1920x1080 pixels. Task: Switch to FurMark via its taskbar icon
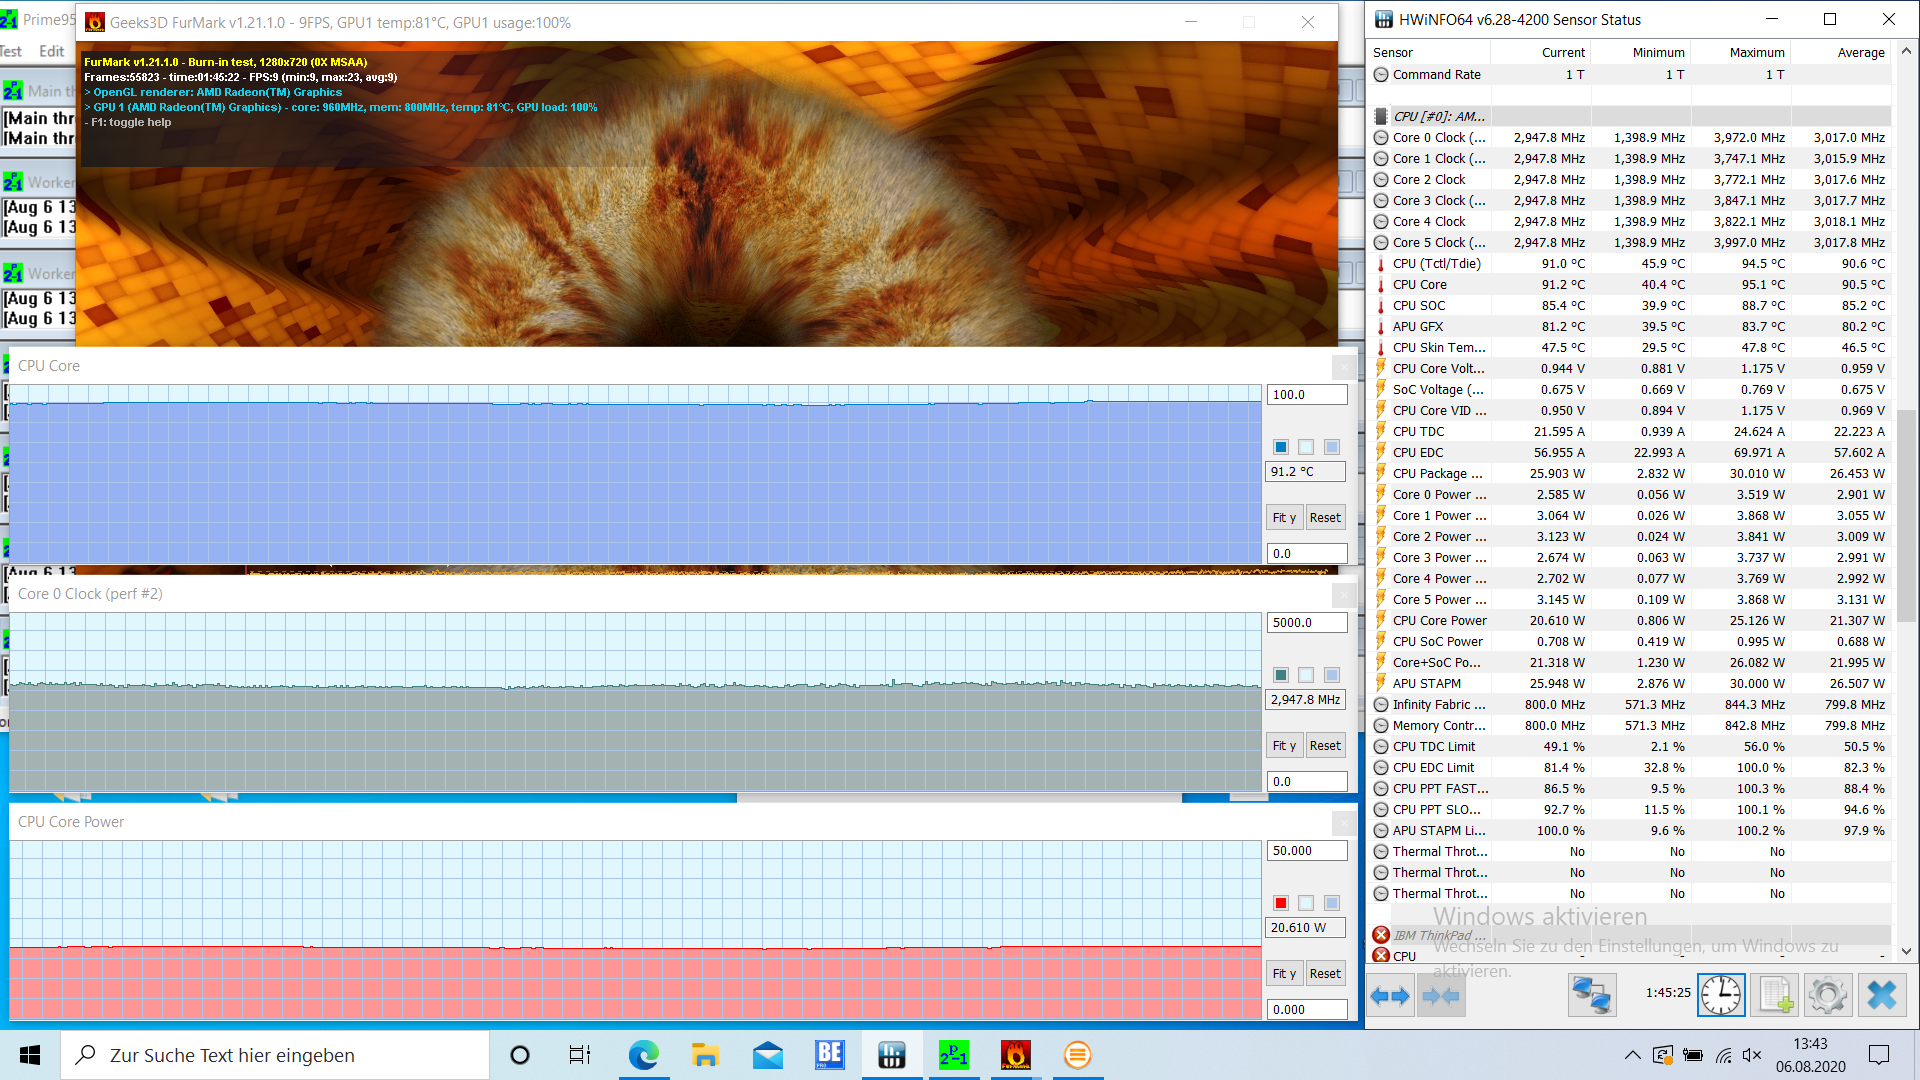click(x=1015, y=1055)
